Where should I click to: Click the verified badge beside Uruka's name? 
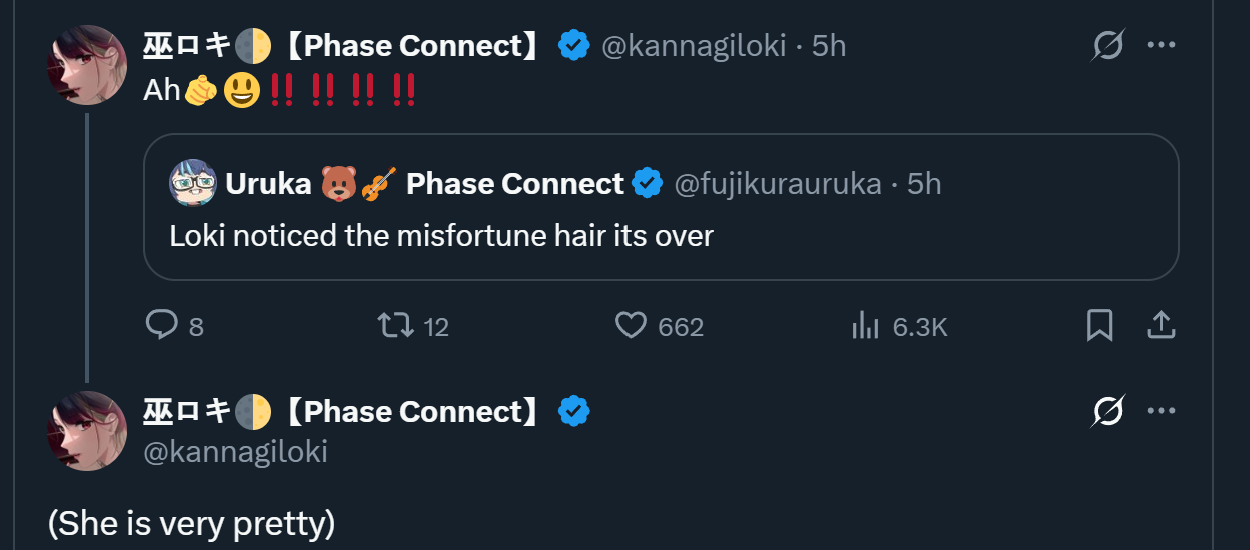pos(649,184)
